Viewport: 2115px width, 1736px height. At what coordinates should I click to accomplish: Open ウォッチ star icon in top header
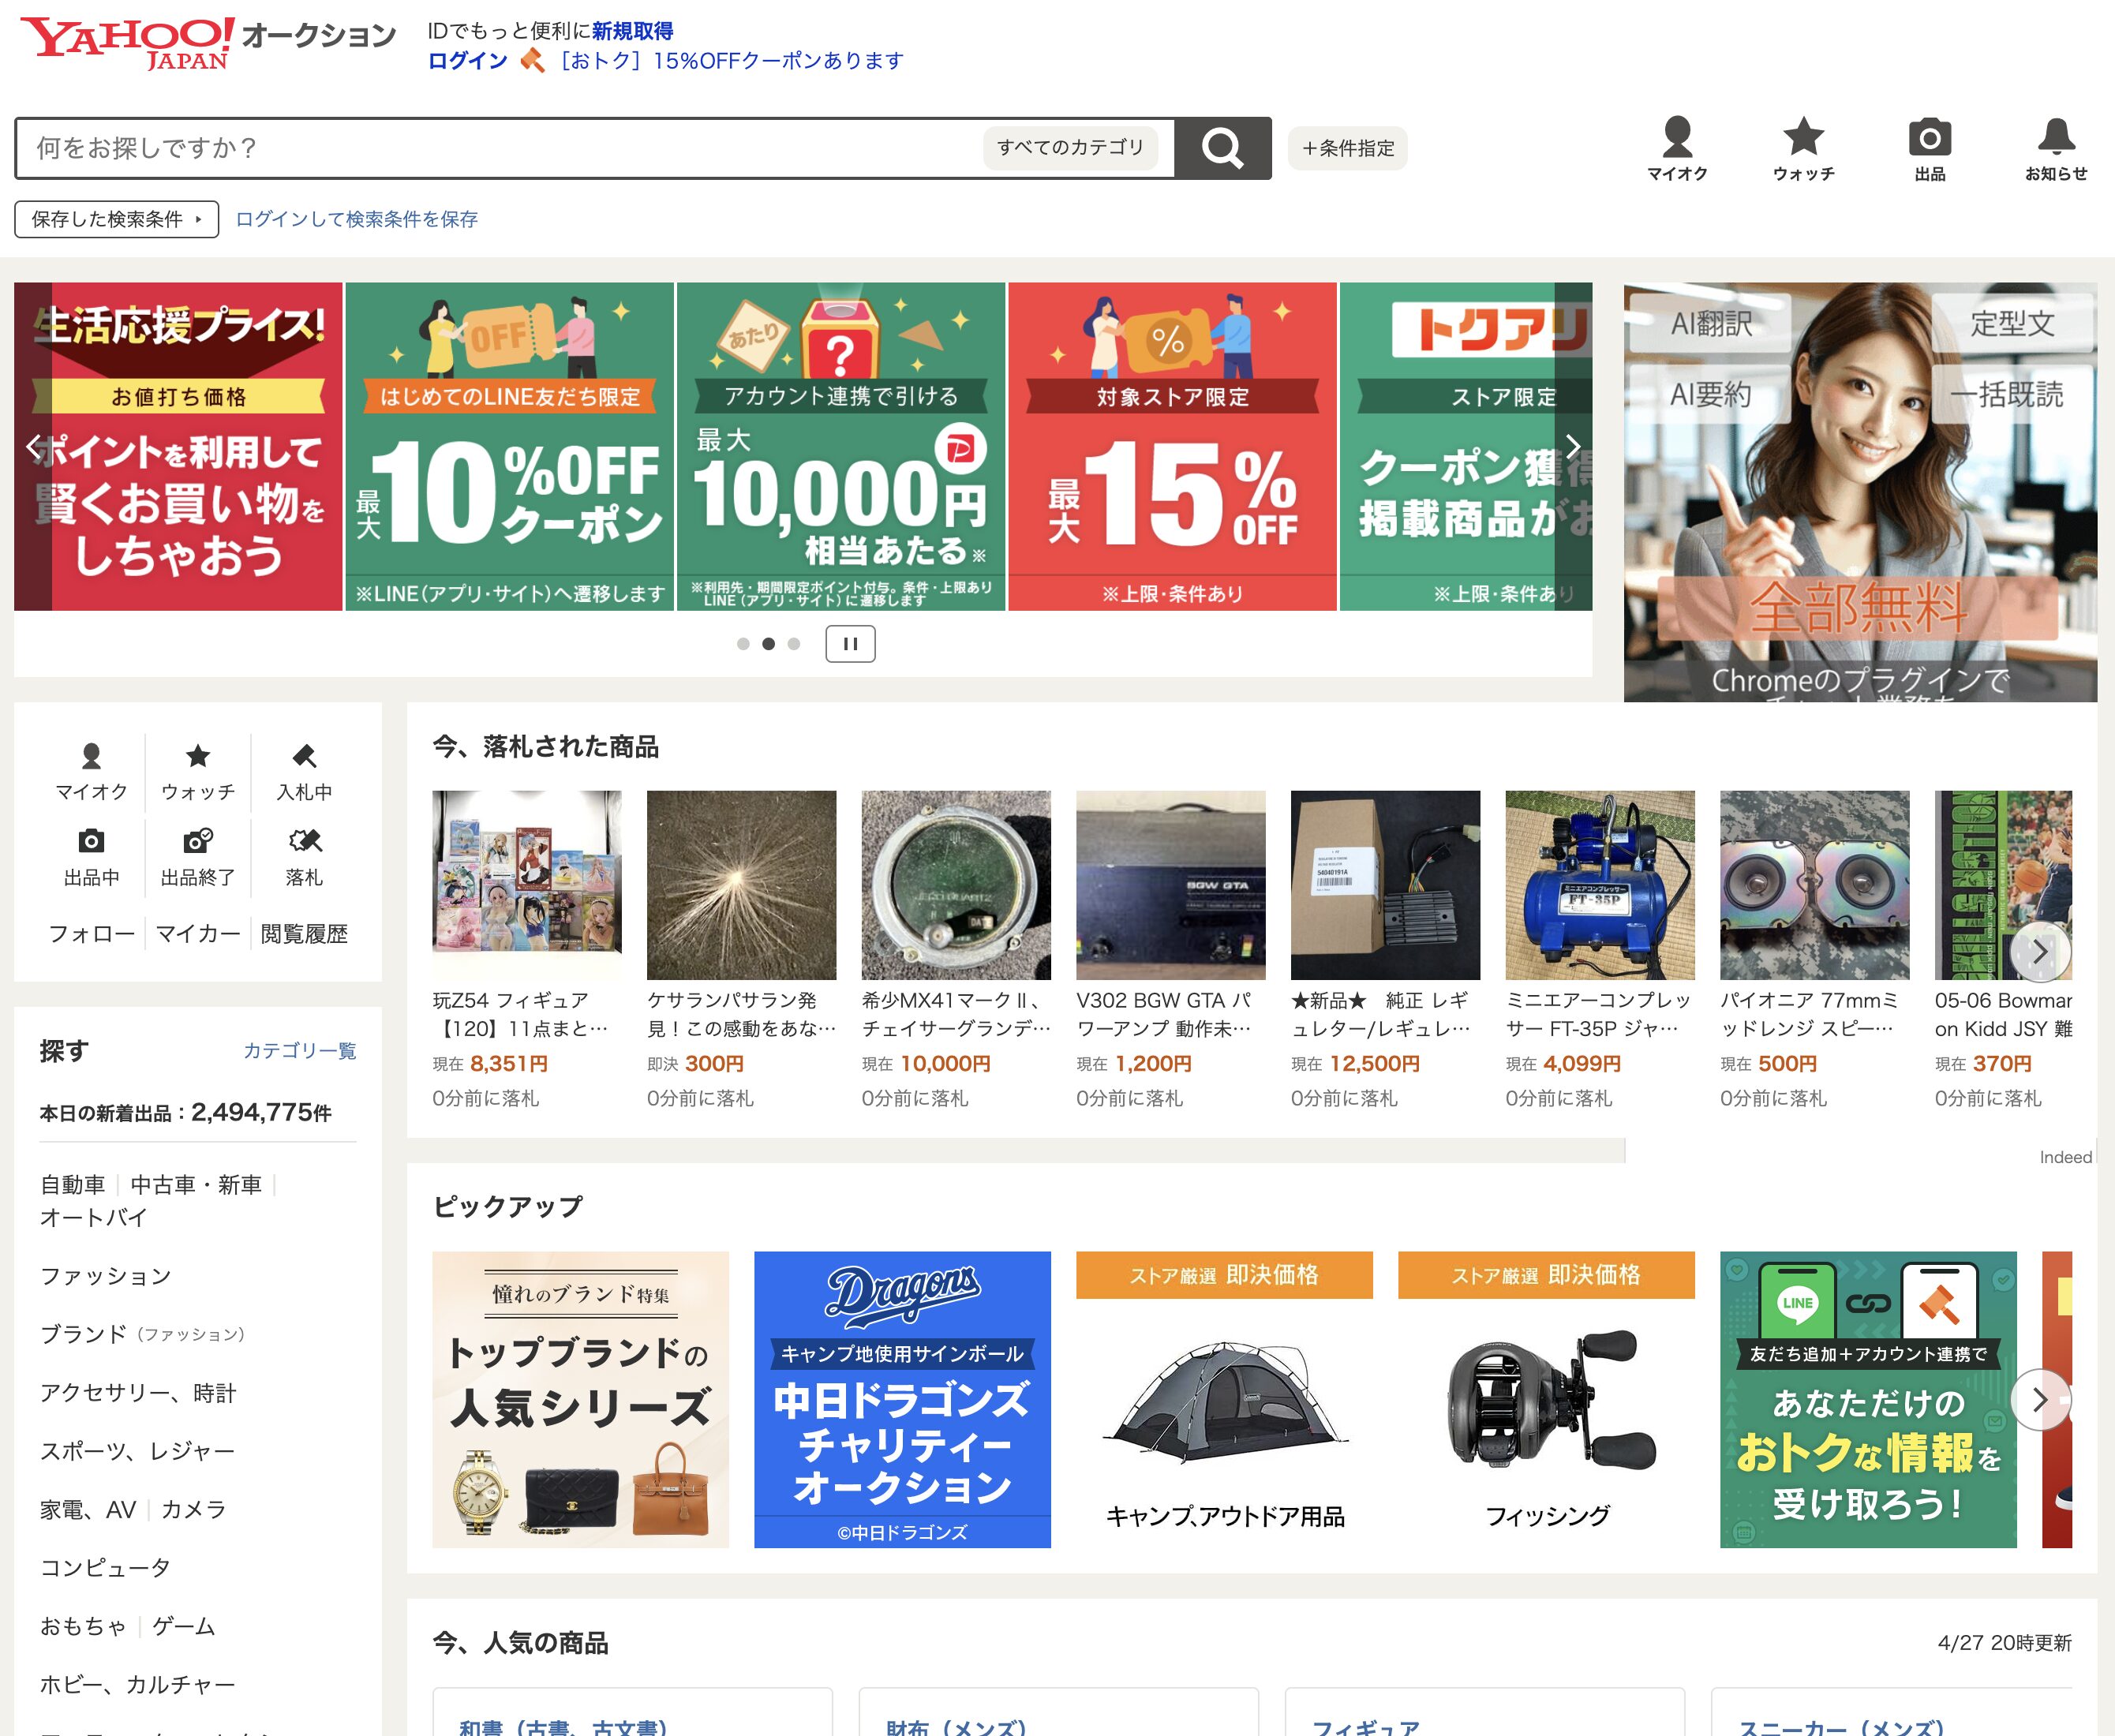(1803, 149)
